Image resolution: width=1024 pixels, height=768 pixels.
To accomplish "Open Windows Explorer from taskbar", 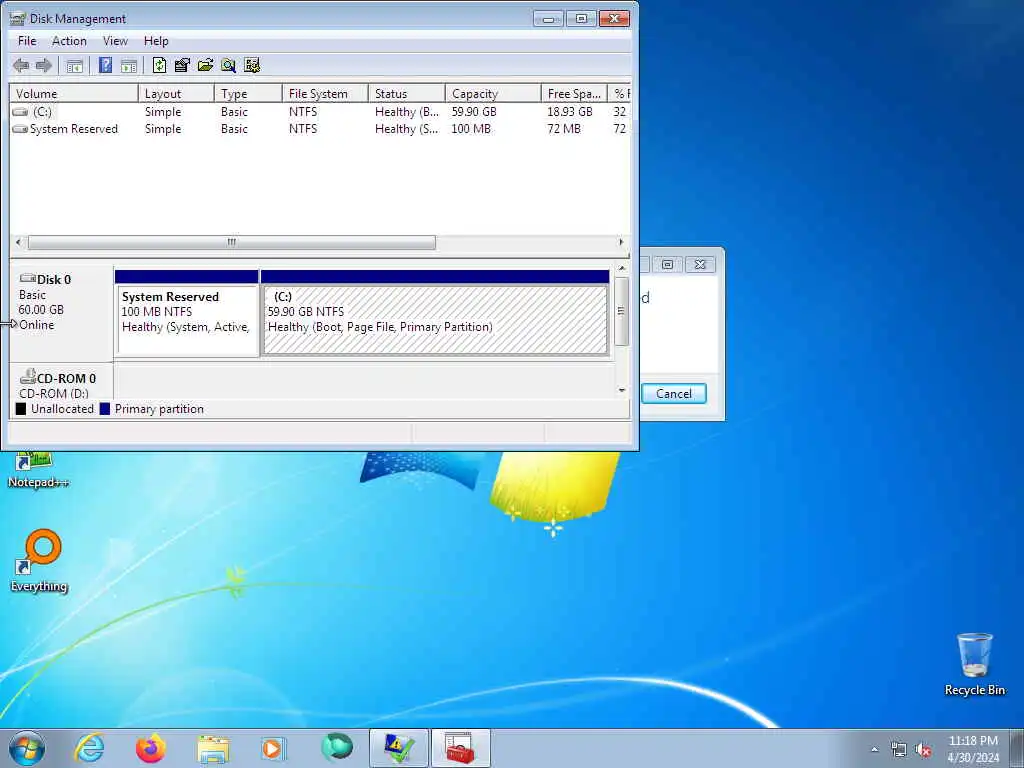I will coord(213,749).
